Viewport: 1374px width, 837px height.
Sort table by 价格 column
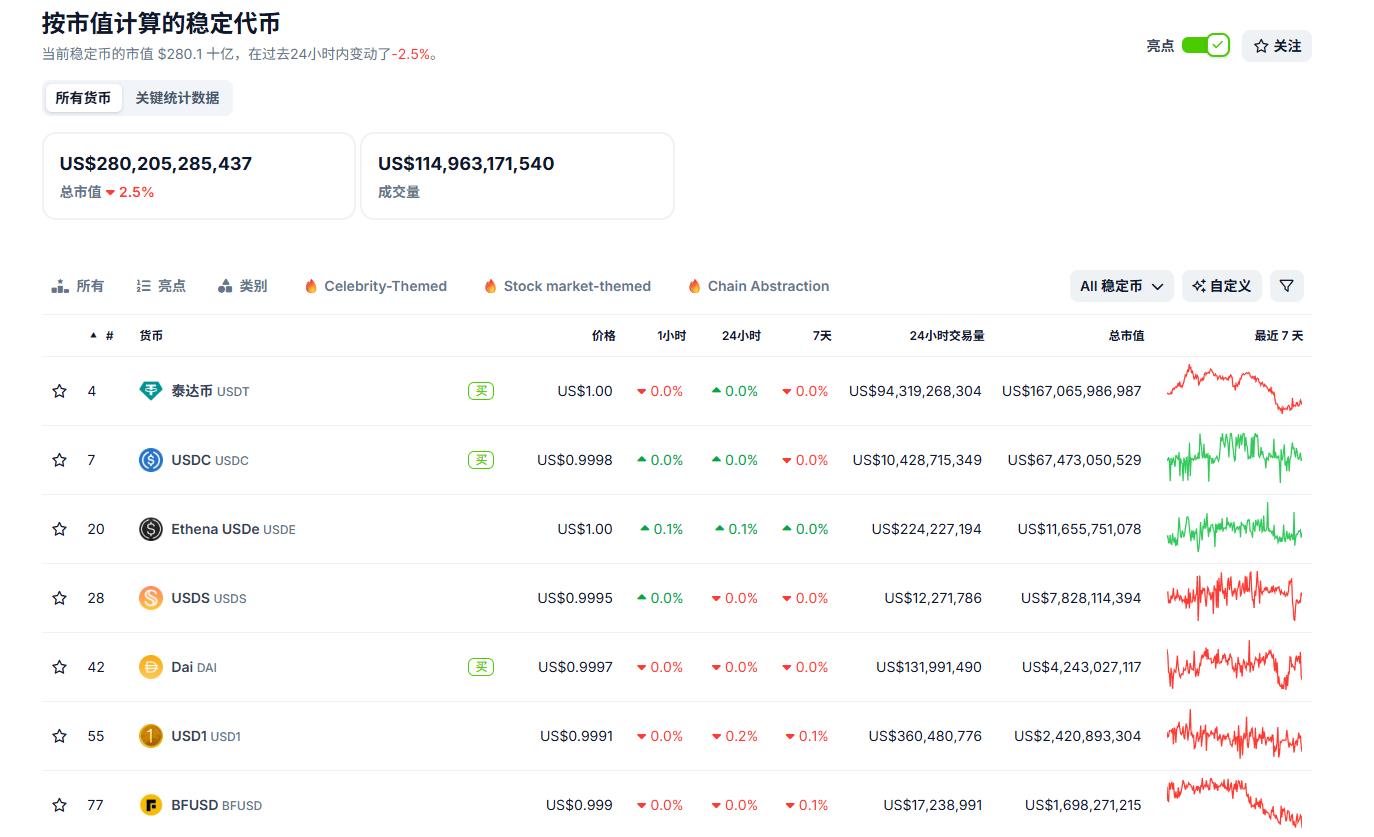[603, 336]
